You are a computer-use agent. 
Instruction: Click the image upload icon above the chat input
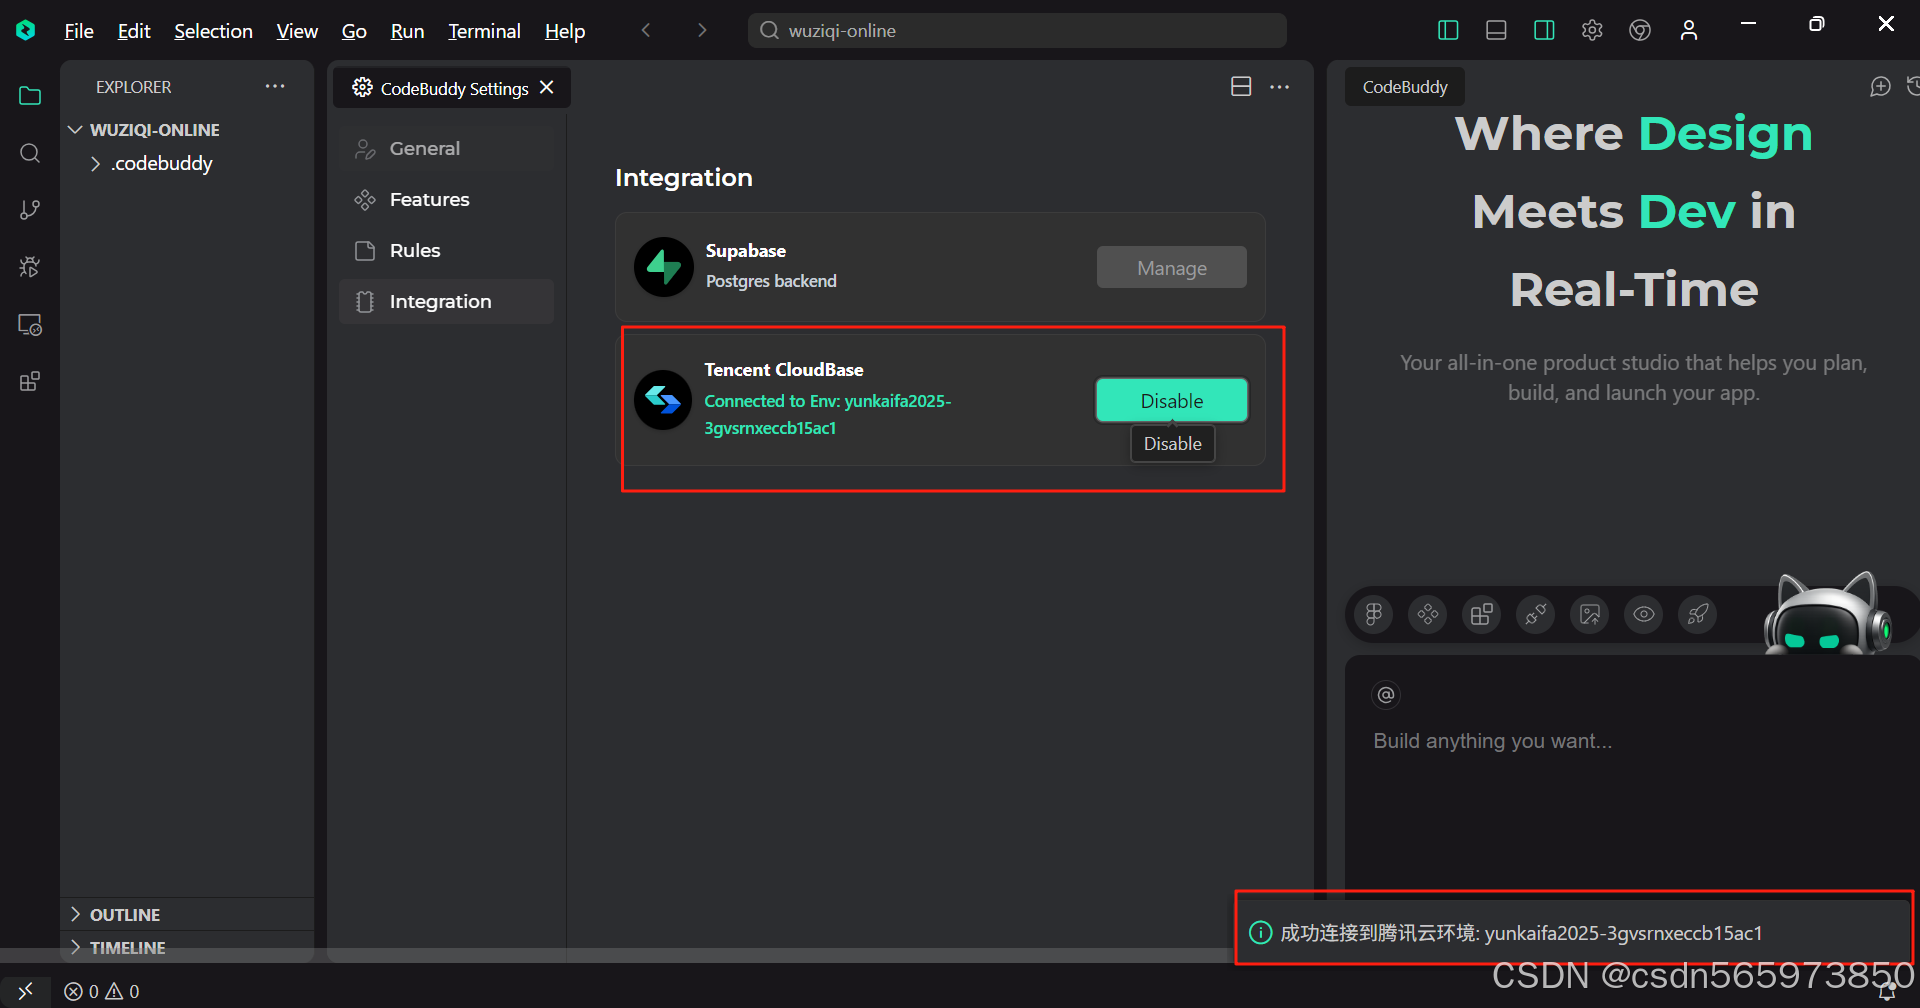coord(1589,614)
